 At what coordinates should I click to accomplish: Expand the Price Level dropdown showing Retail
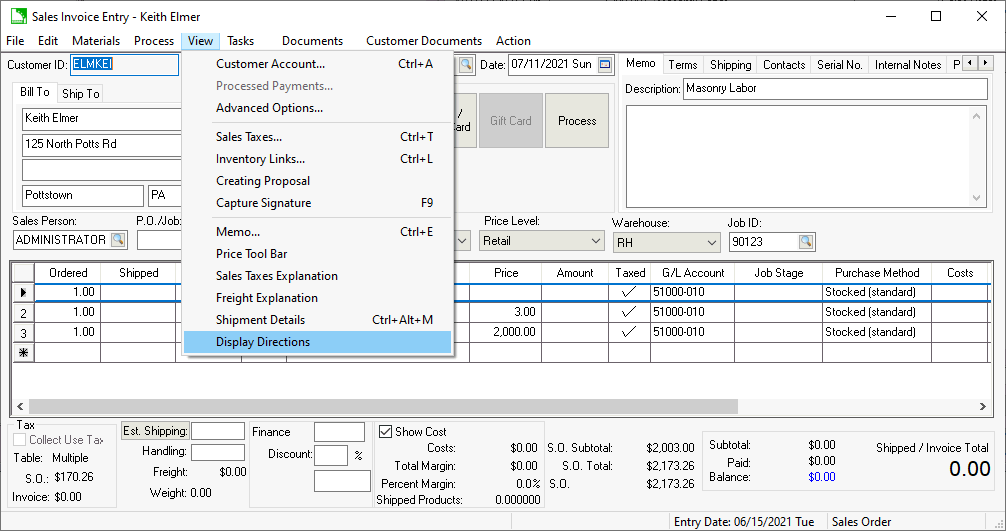pos(595,241)
